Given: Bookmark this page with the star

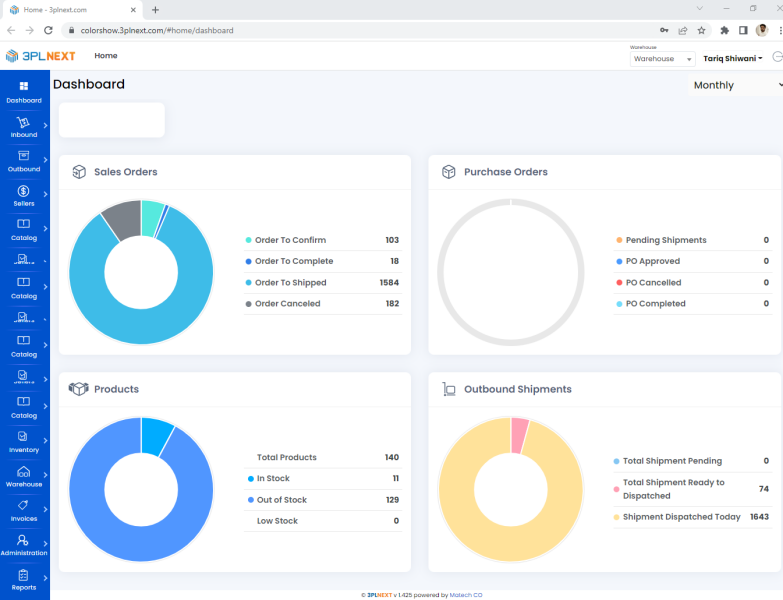Looking at the screenshot, I should click(x=701, y=30).
